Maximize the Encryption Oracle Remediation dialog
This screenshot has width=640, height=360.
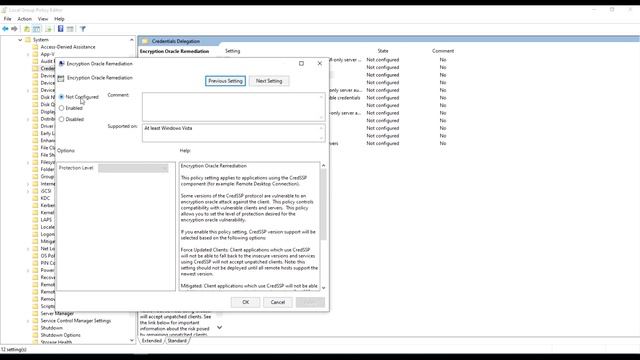(301, 63)
